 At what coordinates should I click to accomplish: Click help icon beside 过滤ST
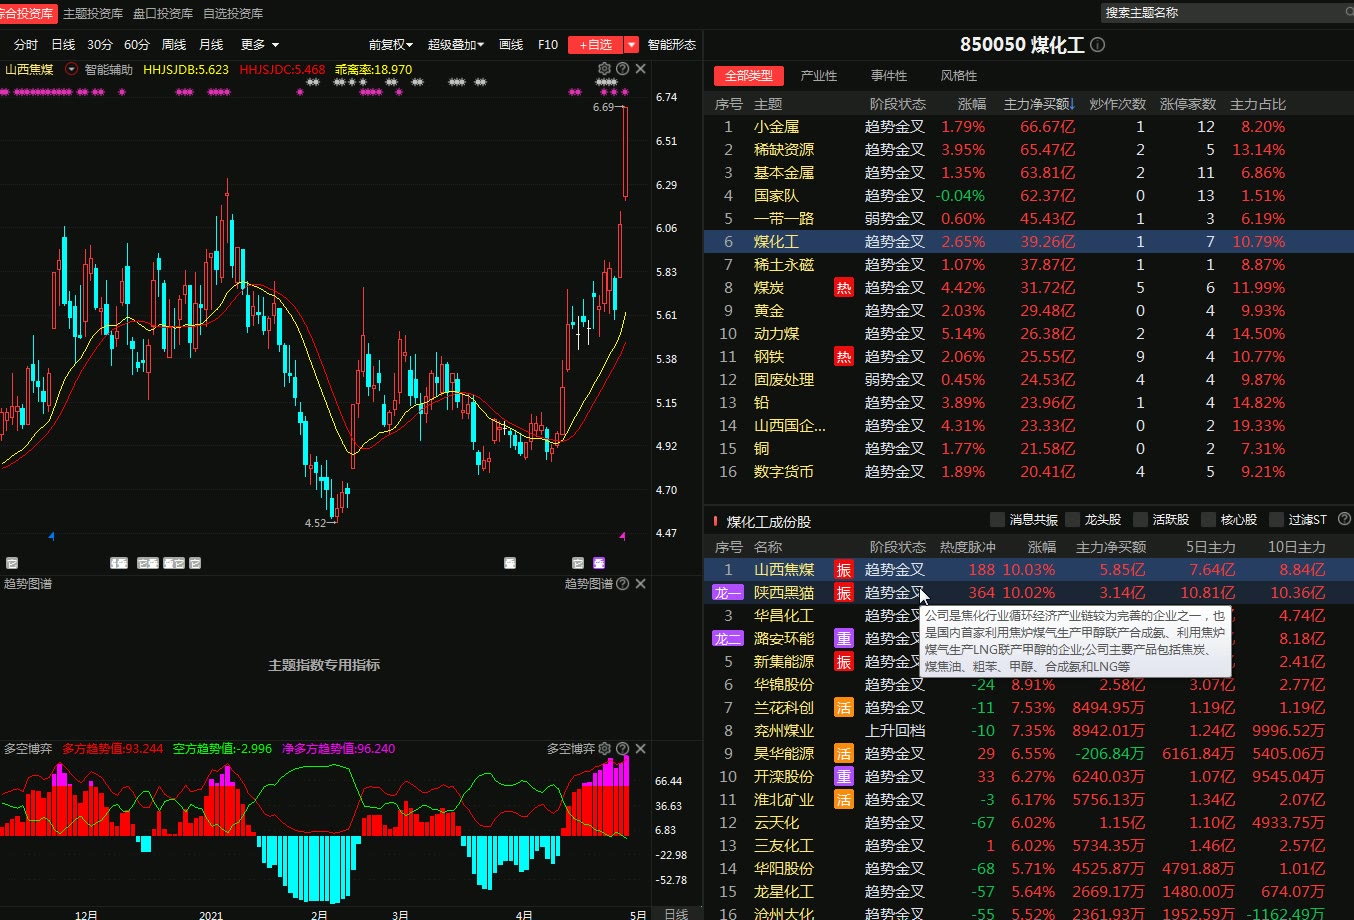tap(1344, 519)
